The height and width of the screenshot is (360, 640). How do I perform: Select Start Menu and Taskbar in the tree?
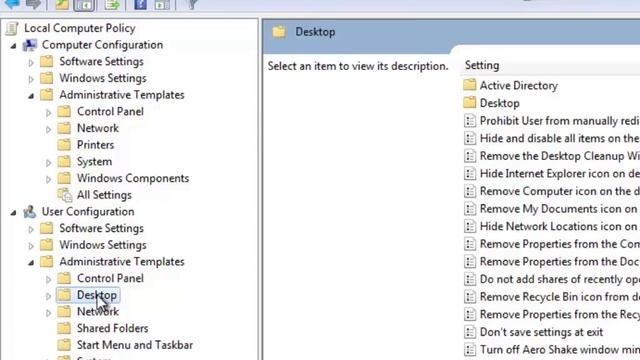(135, 345)
